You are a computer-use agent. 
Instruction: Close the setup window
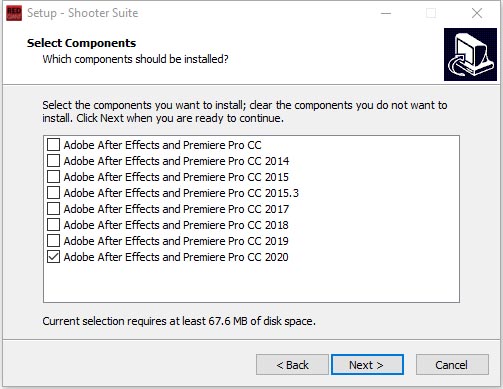point(477,13)
